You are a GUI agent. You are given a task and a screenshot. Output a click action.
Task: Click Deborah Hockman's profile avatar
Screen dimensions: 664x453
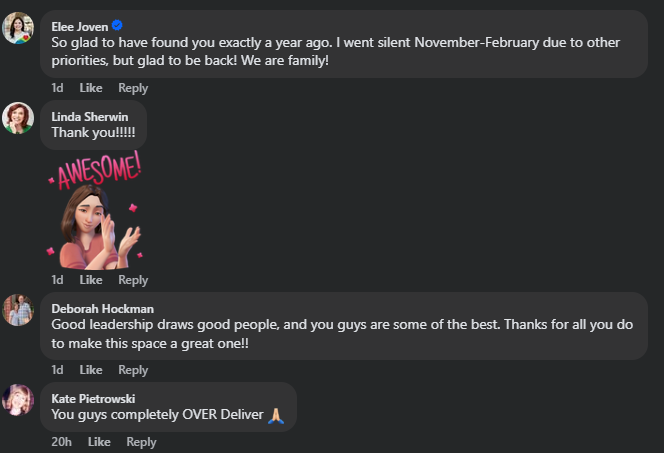point(19,310)
